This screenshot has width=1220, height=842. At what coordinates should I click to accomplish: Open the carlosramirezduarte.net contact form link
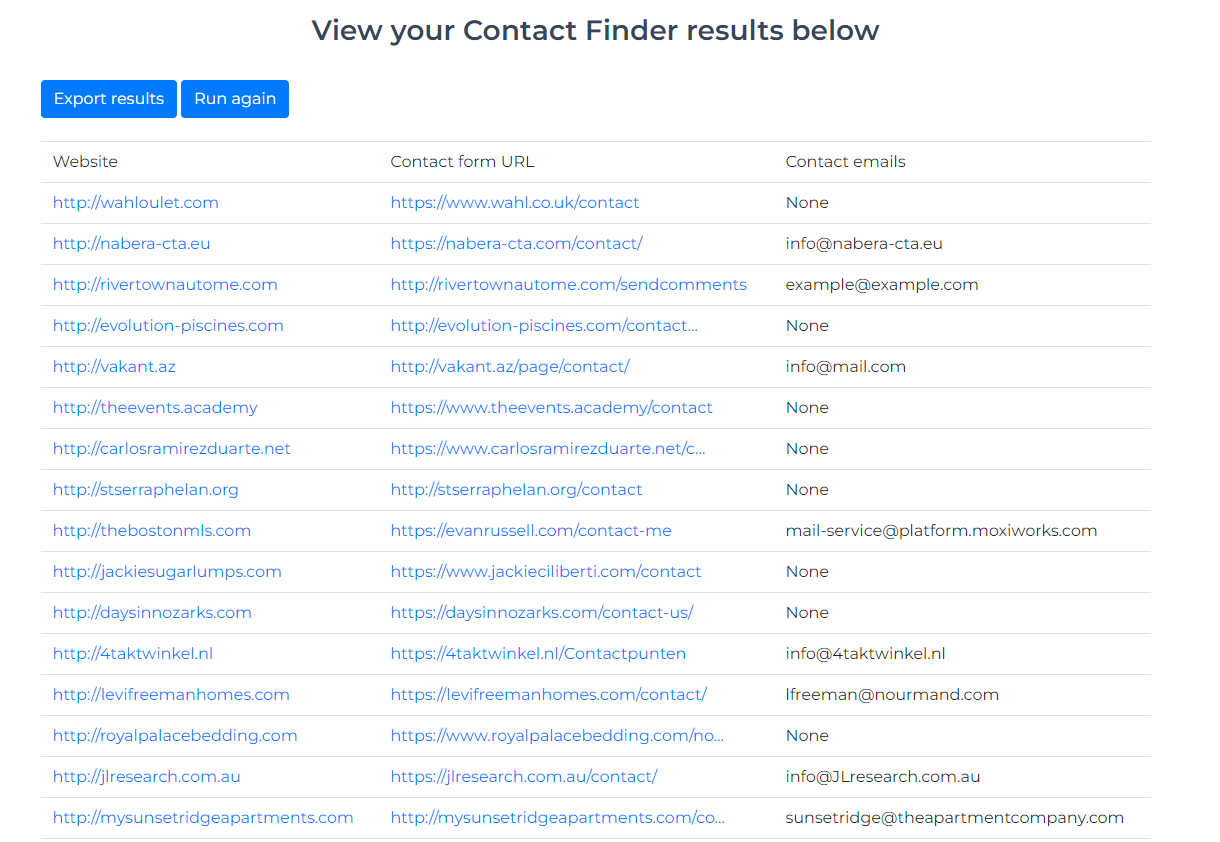[x=548, y=449]
